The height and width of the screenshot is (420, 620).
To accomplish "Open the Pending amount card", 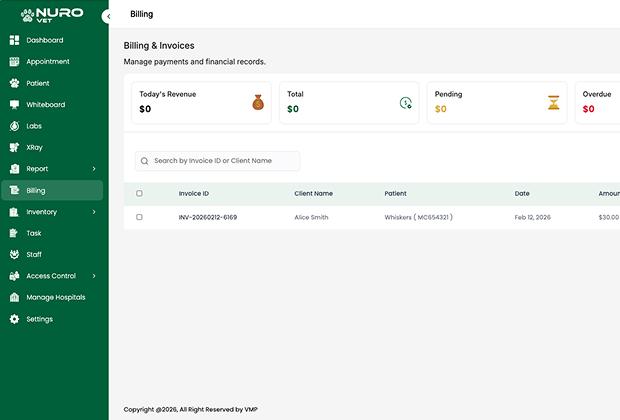I will pyautogui.click(x=497, y=103).
